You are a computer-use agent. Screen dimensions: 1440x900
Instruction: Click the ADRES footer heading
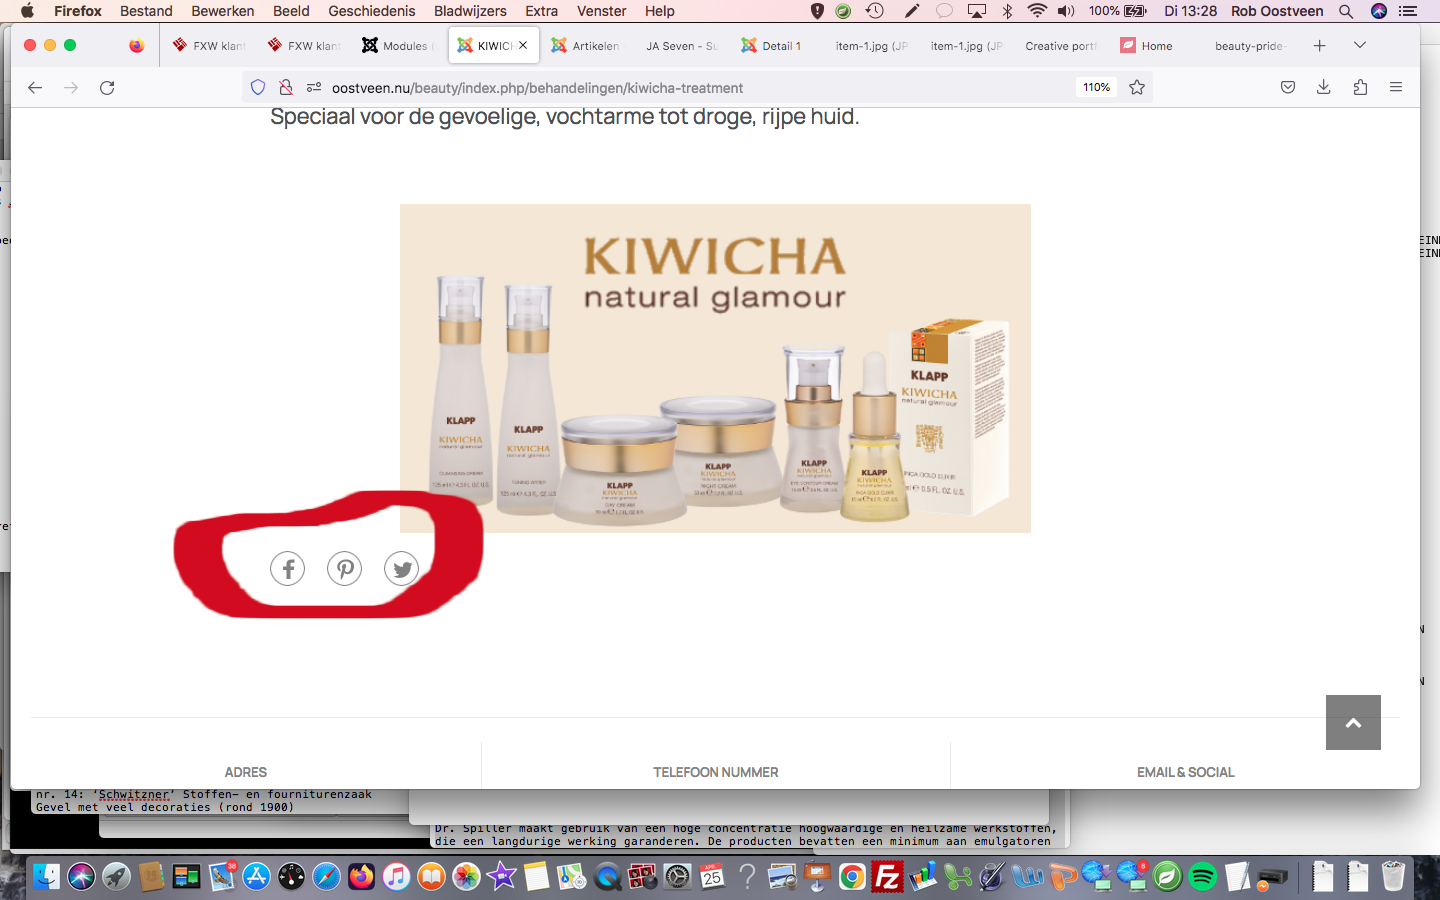tap(246, 772)
